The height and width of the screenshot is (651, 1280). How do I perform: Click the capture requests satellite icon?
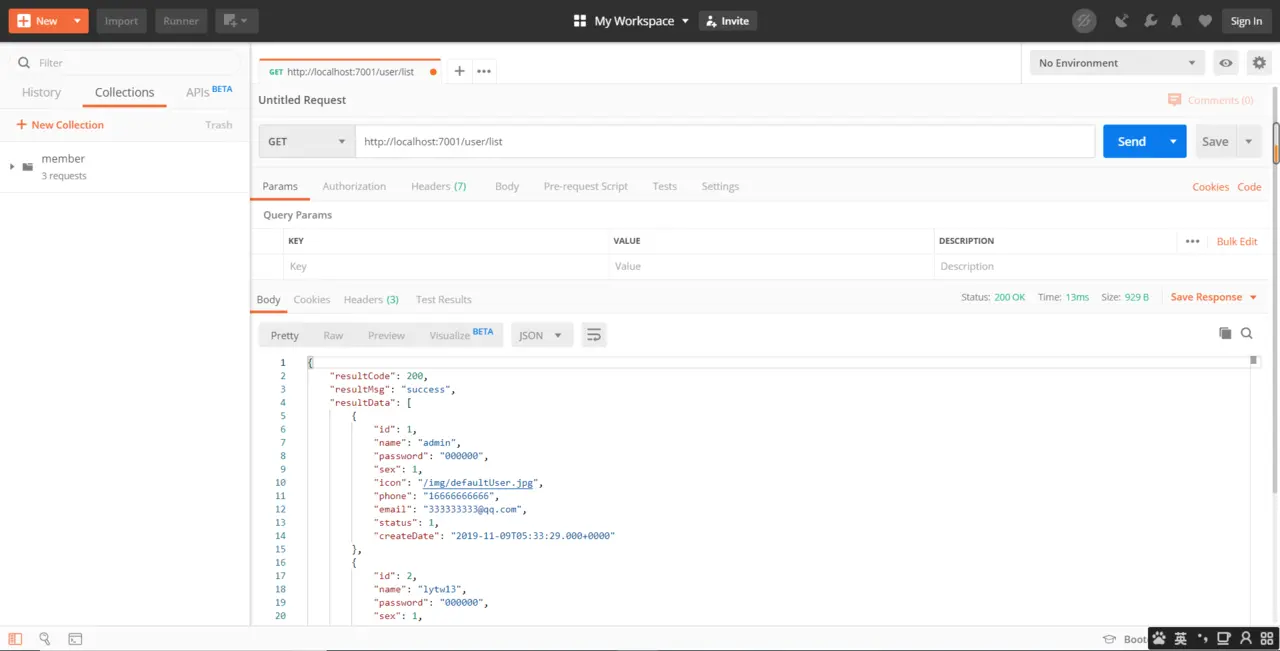[1122, 21]
